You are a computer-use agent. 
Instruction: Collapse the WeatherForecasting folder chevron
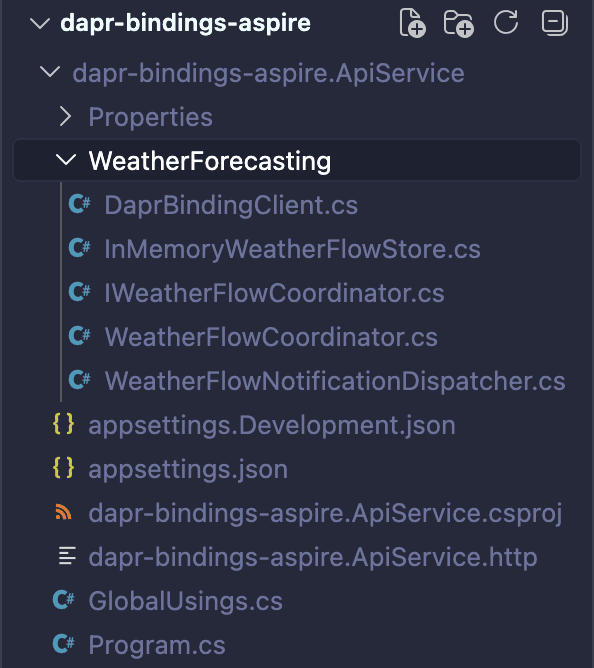pos(66,160)
